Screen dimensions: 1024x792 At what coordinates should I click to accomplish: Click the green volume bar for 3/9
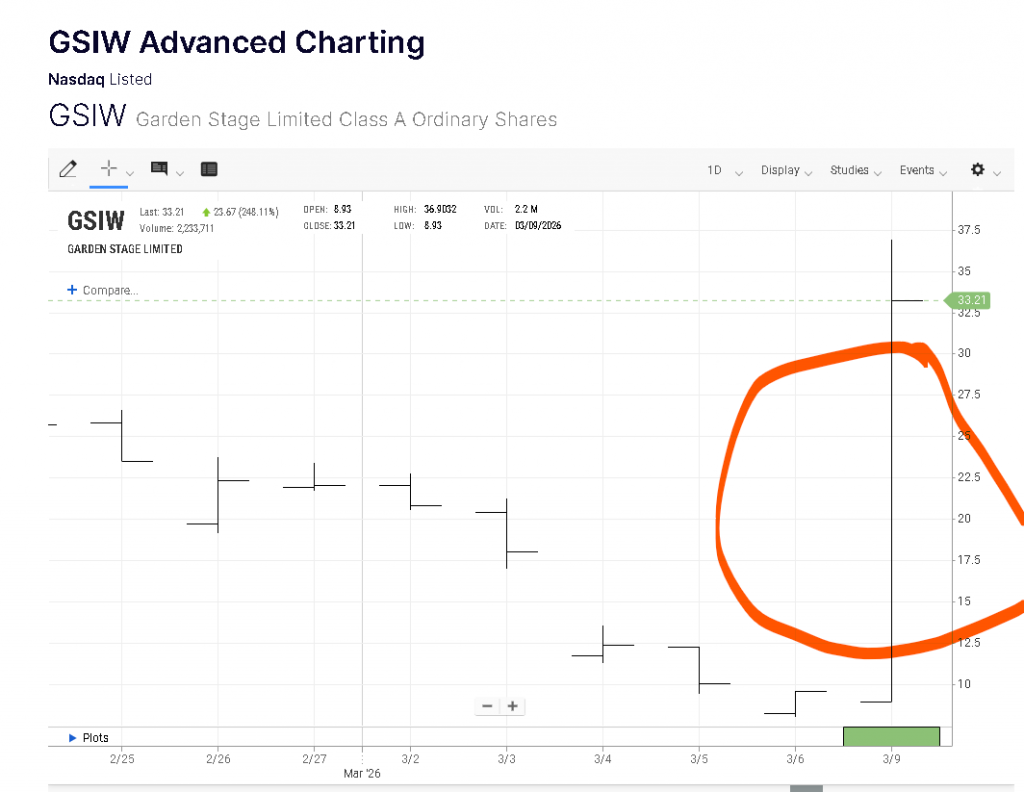[x=891, y=736]
